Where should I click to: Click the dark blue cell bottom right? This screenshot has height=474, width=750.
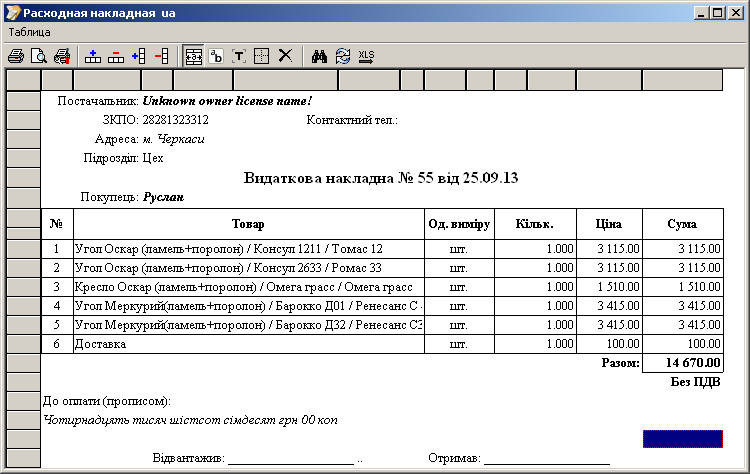tap(683, 439)
